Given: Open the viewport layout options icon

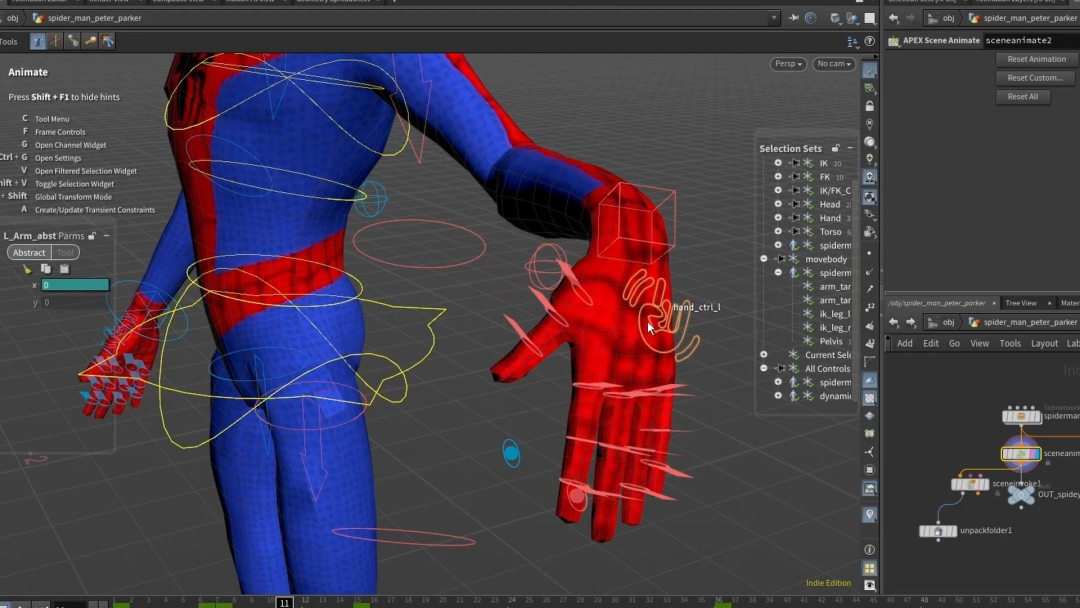Looking at the screenshot, I should 853,42.
